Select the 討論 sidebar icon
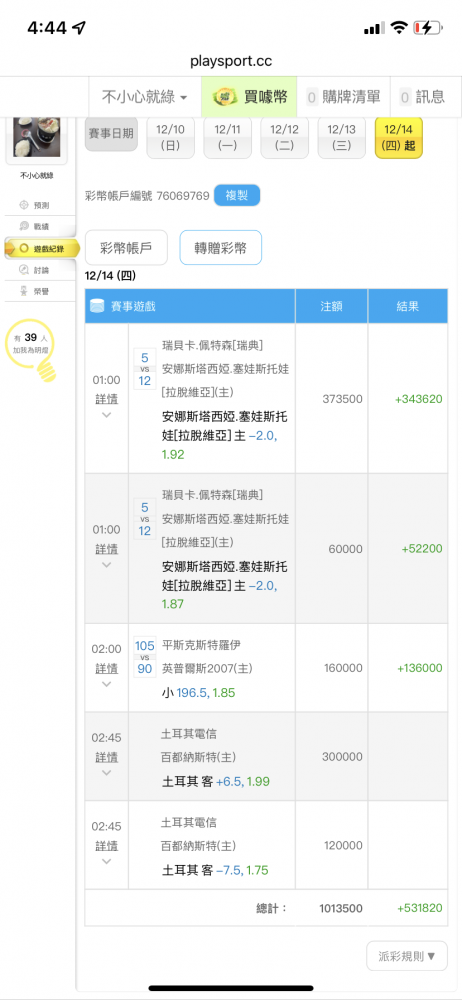The height and width of the screenshot is (1000, 462). (x=24, y=270)
